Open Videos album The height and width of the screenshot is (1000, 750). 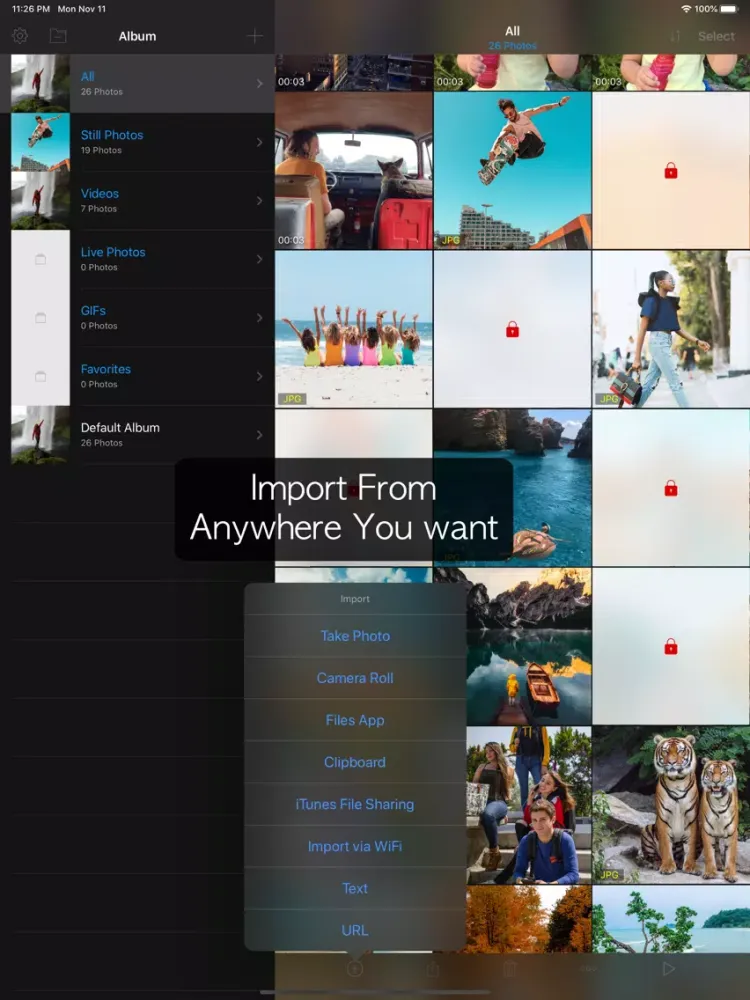pyautogui.click(x=142, y=201)
